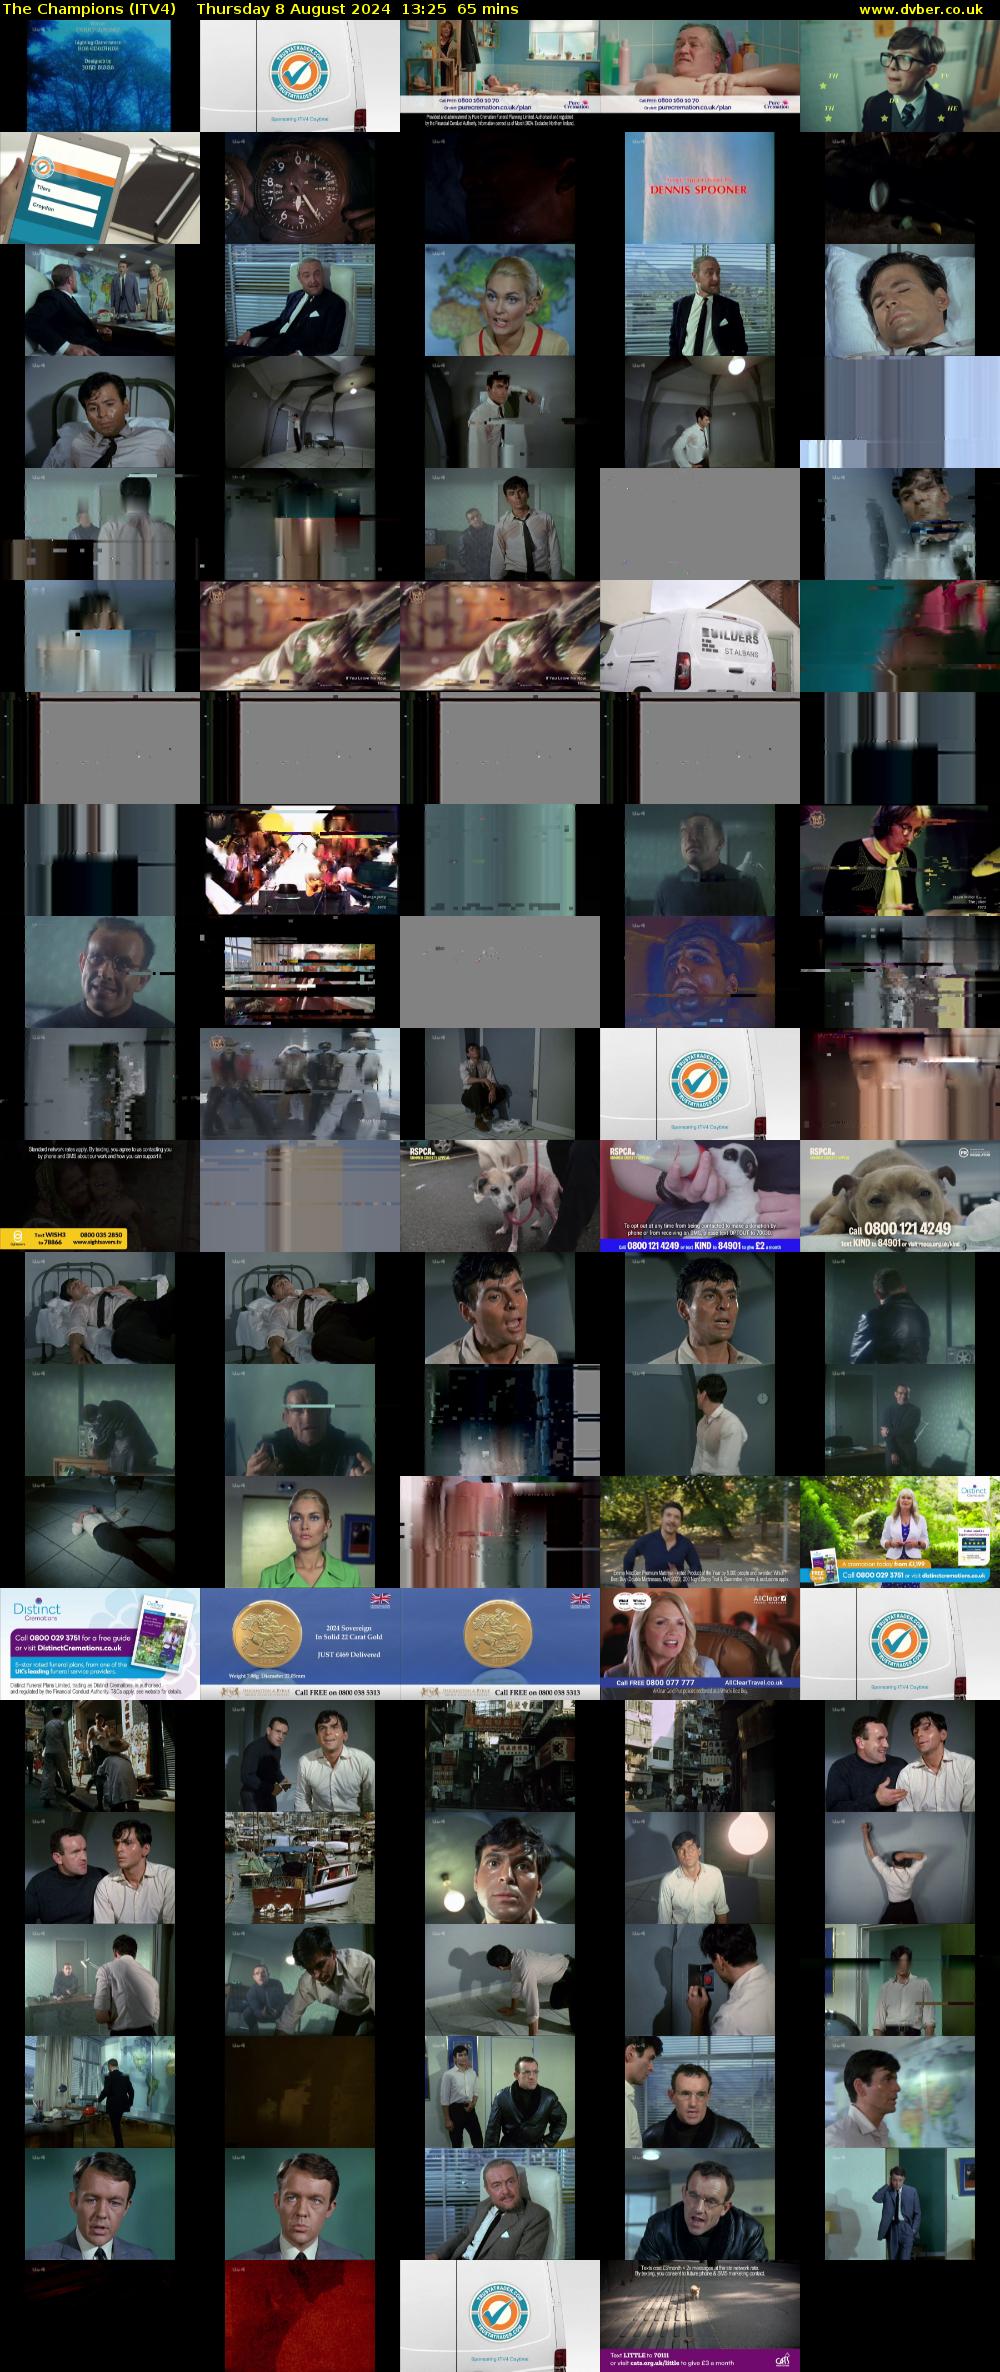Open the tablet TrustATrader app thumbnail
The height and width of the screenshot is (2372, 1000).
point(100,188)
